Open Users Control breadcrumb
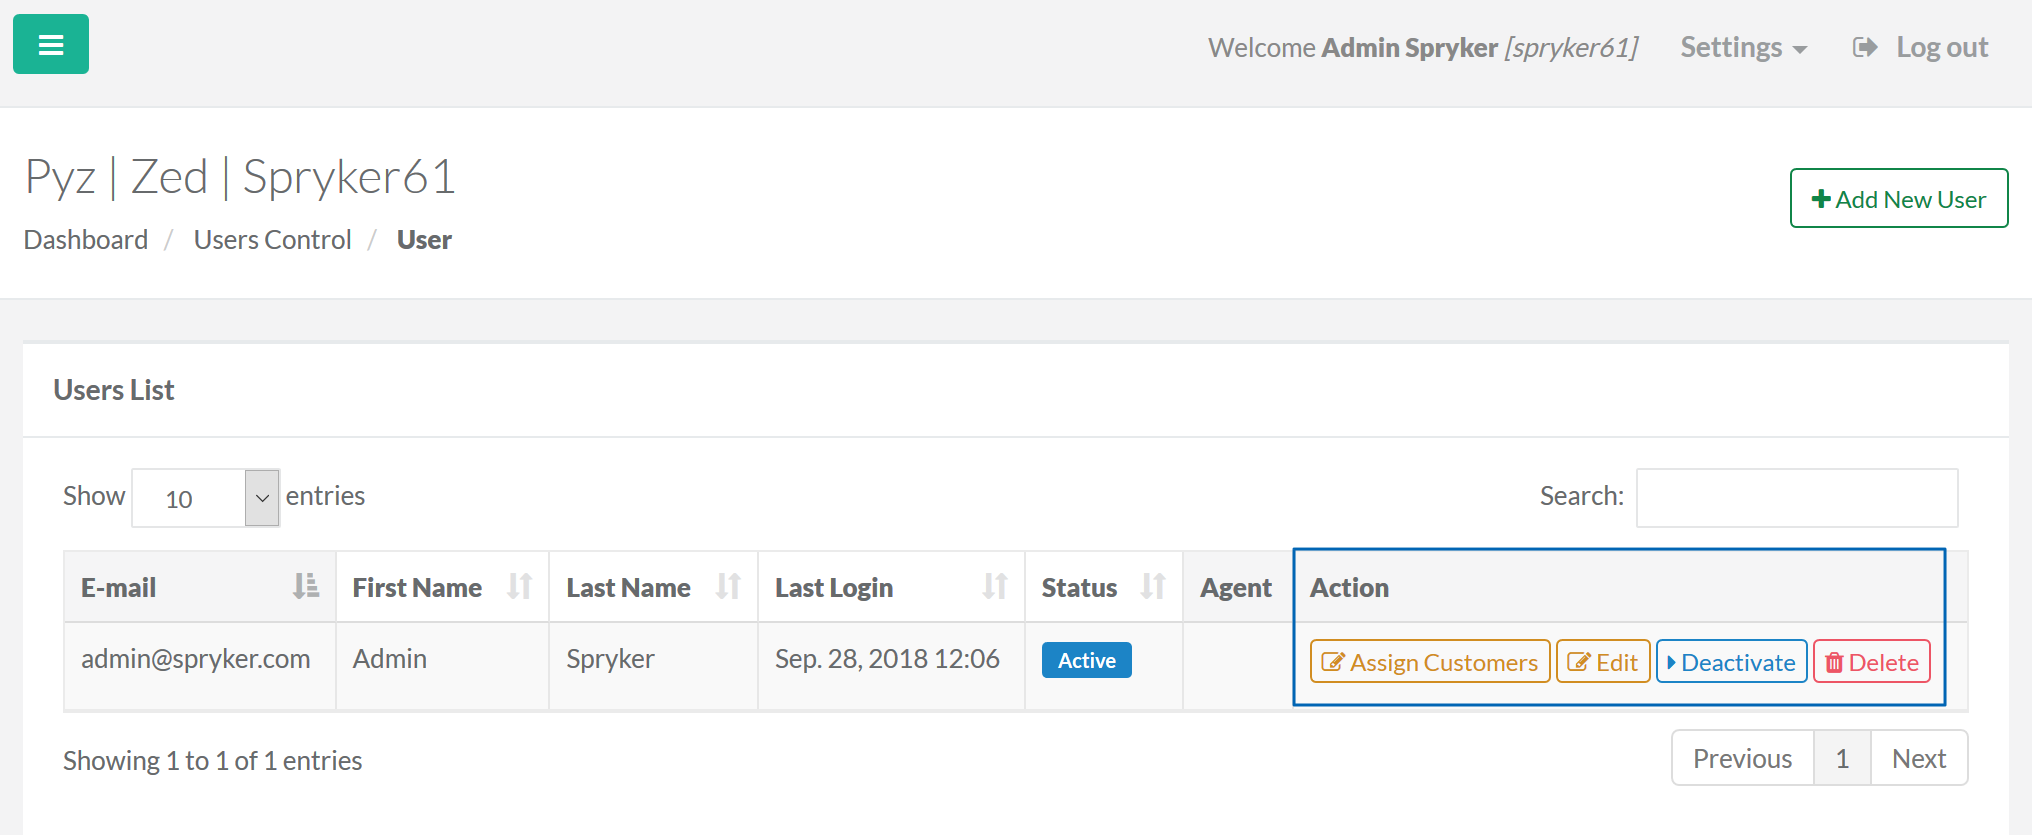The image size is (2032, 835). pos(273,240)
